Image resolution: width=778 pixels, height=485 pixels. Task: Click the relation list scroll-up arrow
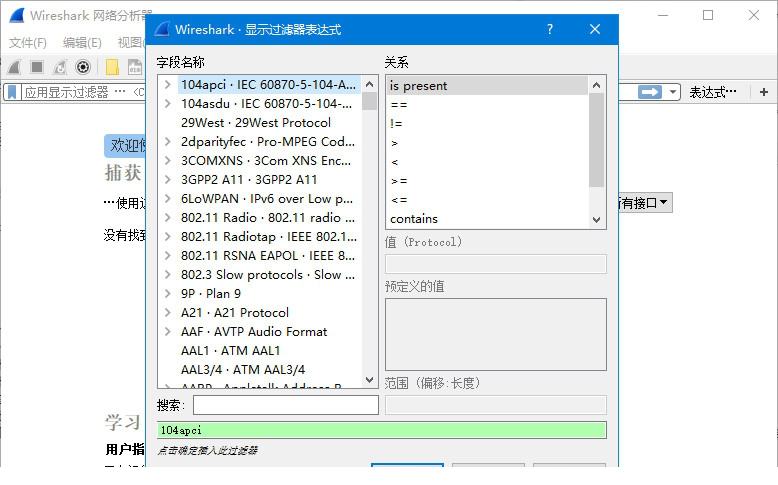[596, 85]
